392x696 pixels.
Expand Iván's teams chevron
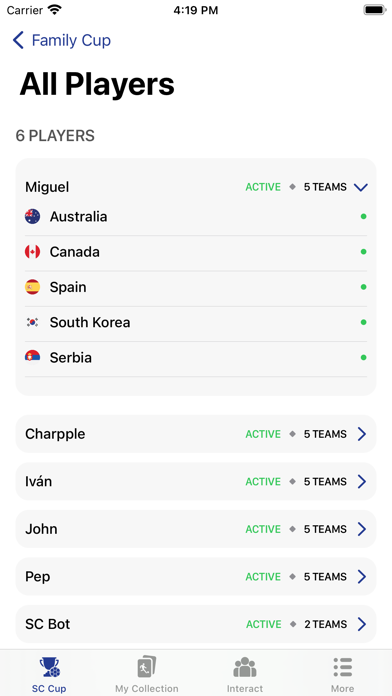(x=362, y=482)
